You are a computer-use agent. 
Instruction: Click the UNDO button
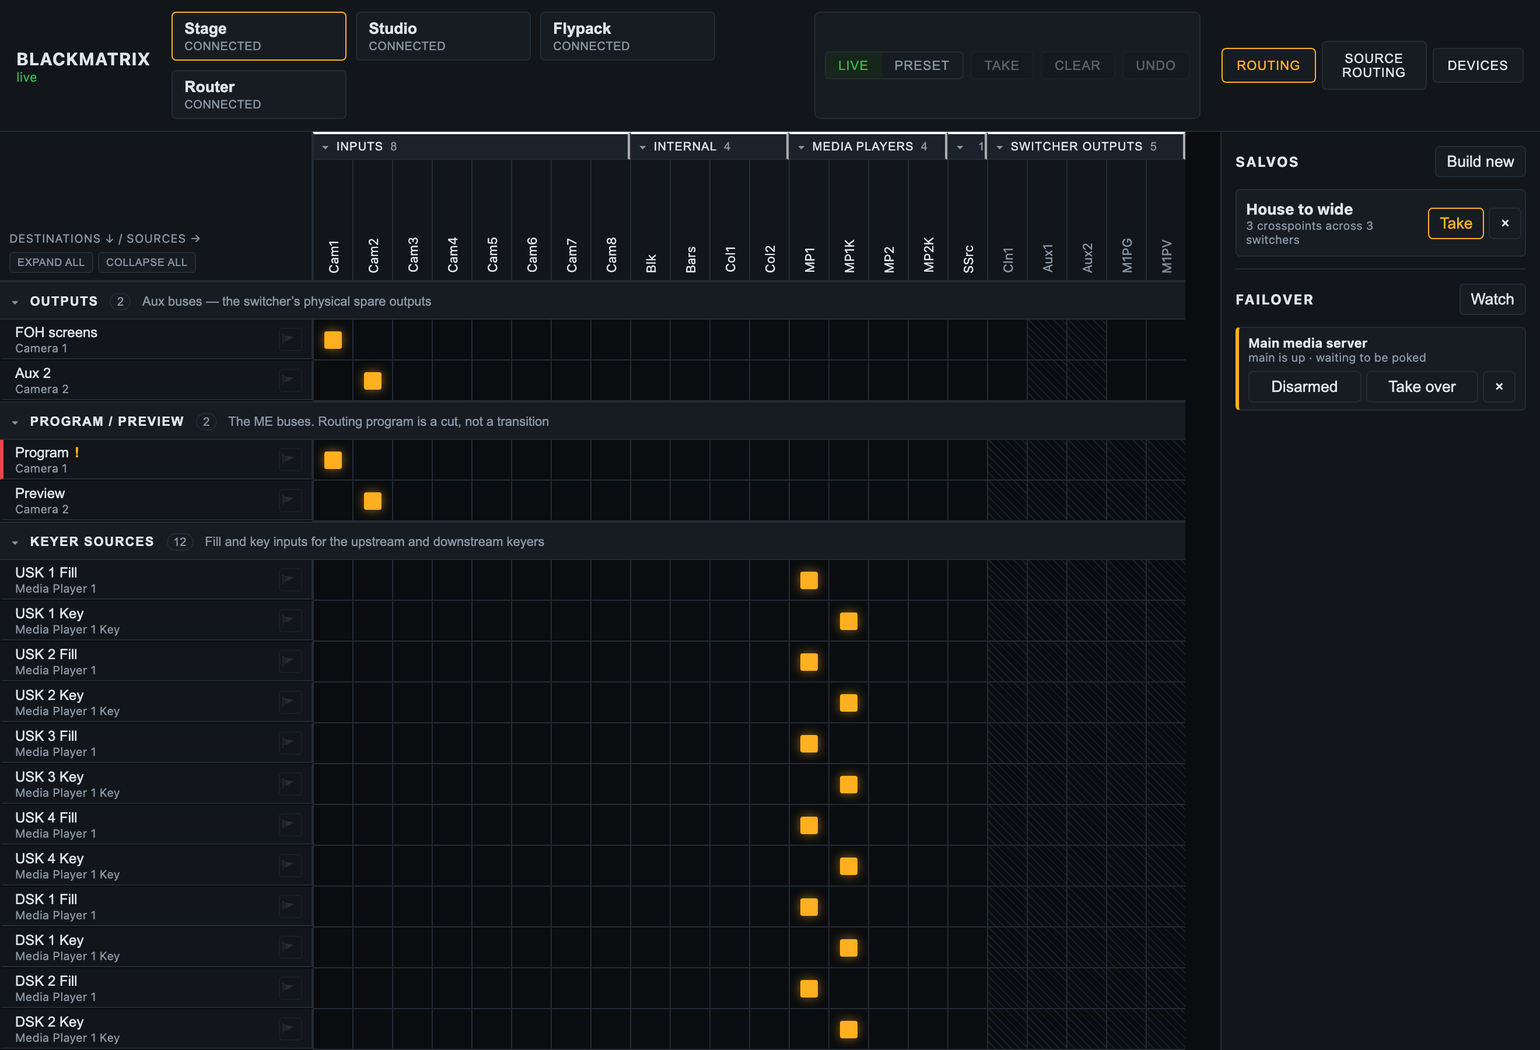(x=1155, y=65)
